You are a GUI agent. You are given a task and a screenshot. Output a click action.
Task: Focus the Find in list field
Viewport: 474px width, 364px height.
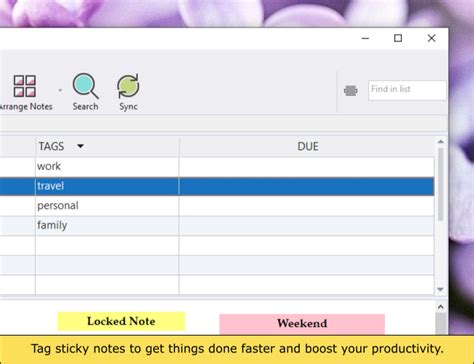tap(407, 90)
